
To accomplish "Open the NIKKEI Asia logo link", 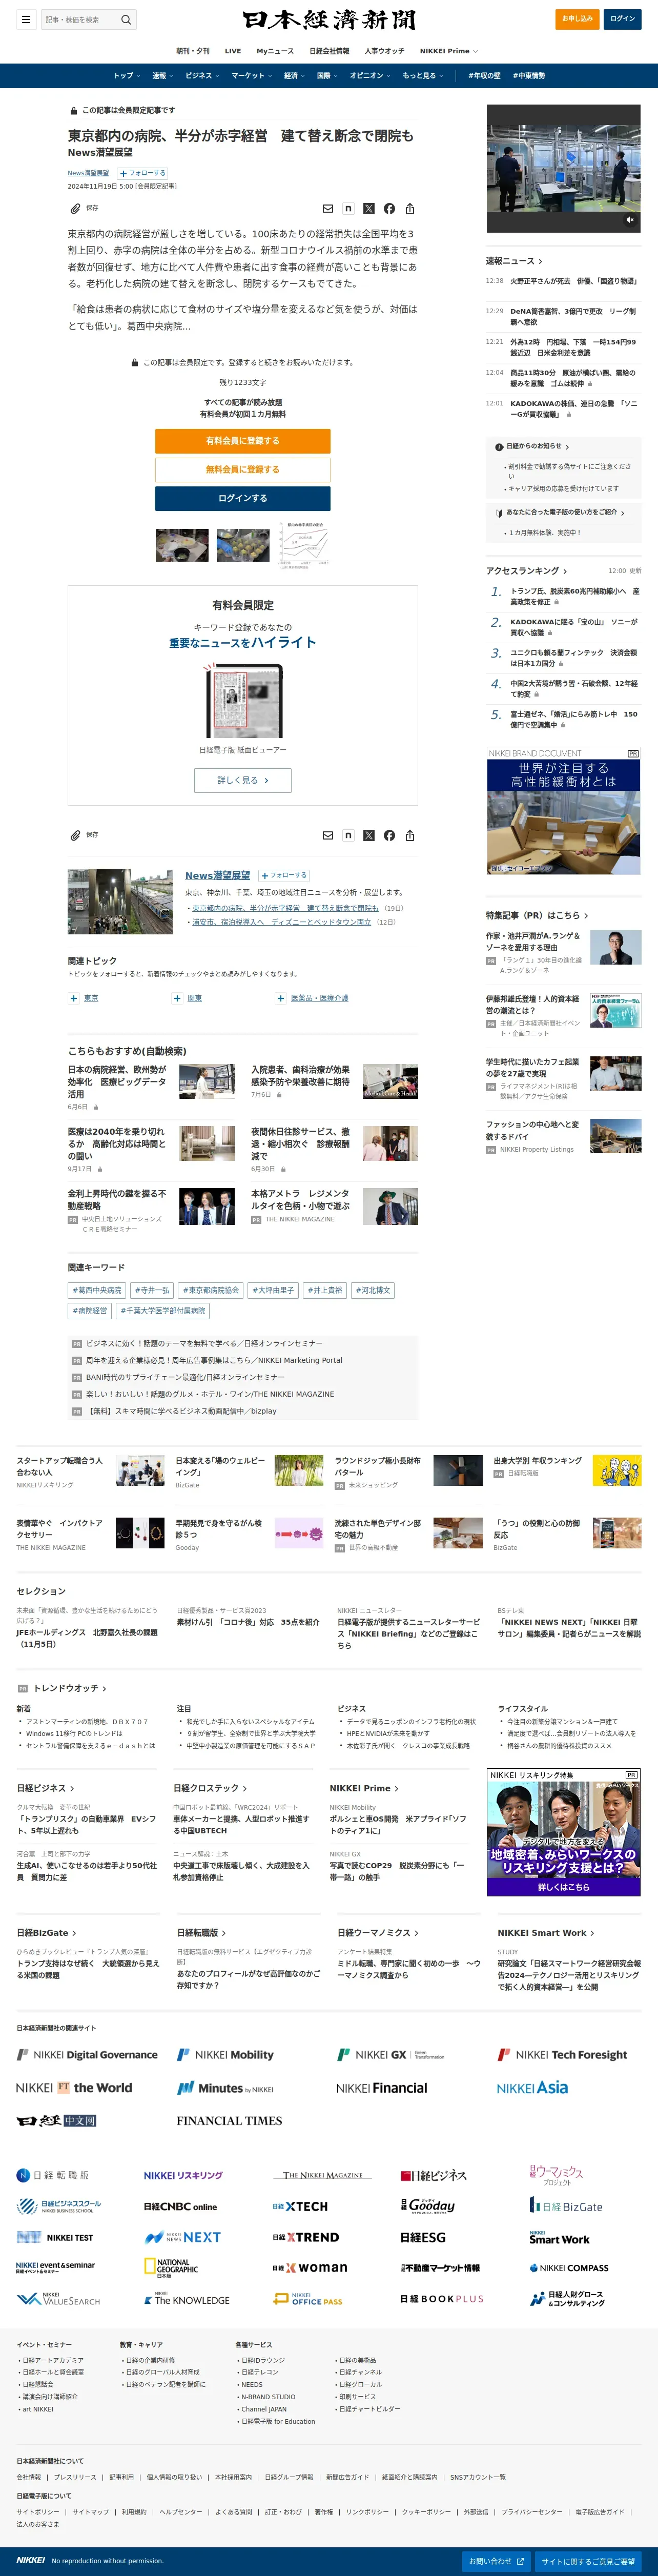I will pos(532,2088).
